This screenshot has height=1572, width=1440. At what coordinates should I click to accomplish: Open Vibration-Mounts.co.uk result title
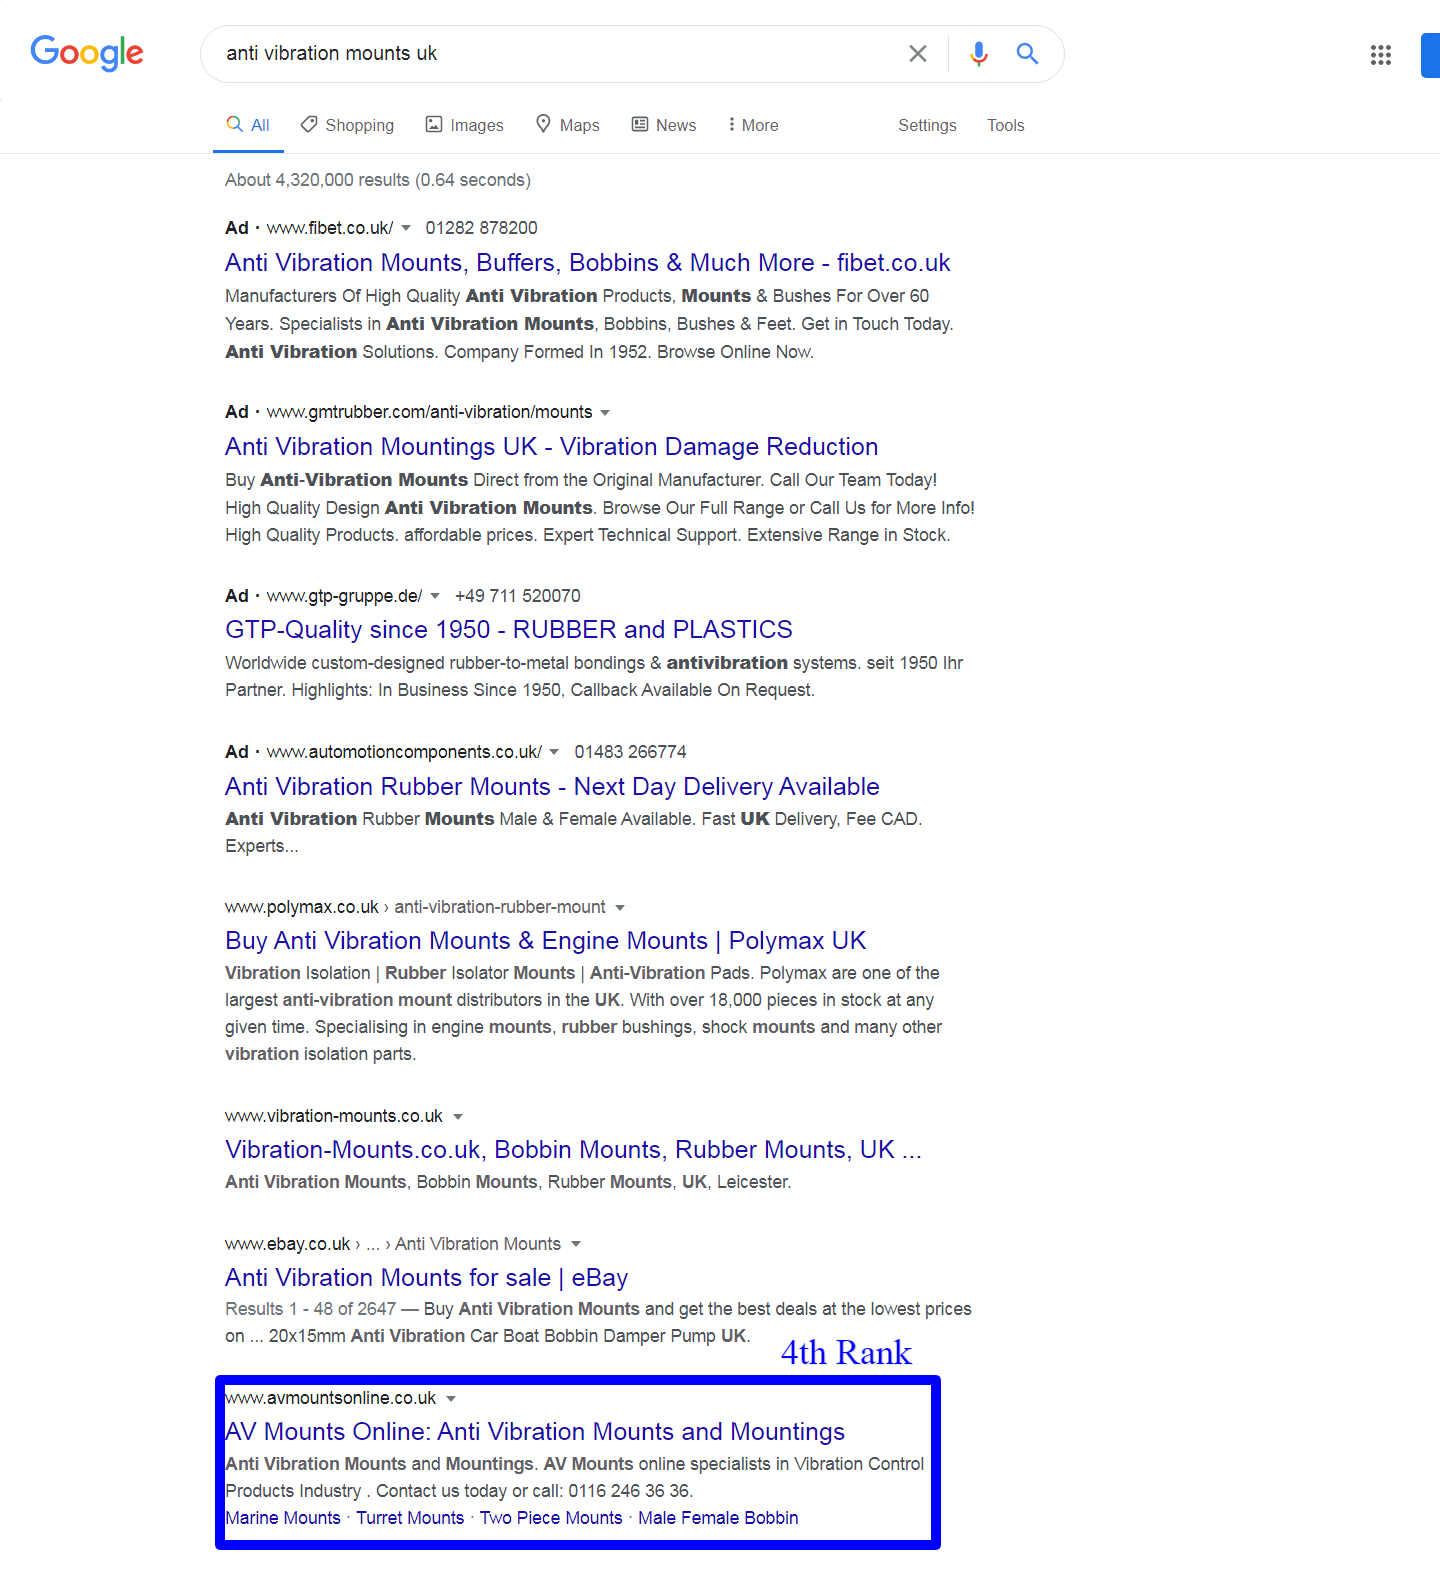[573, 1150]
